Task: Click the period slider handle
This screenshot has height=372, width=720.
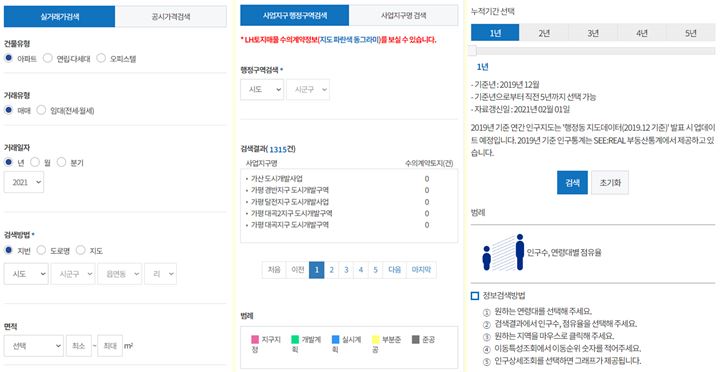Action: pyautogui.click(x=472, y=51)
